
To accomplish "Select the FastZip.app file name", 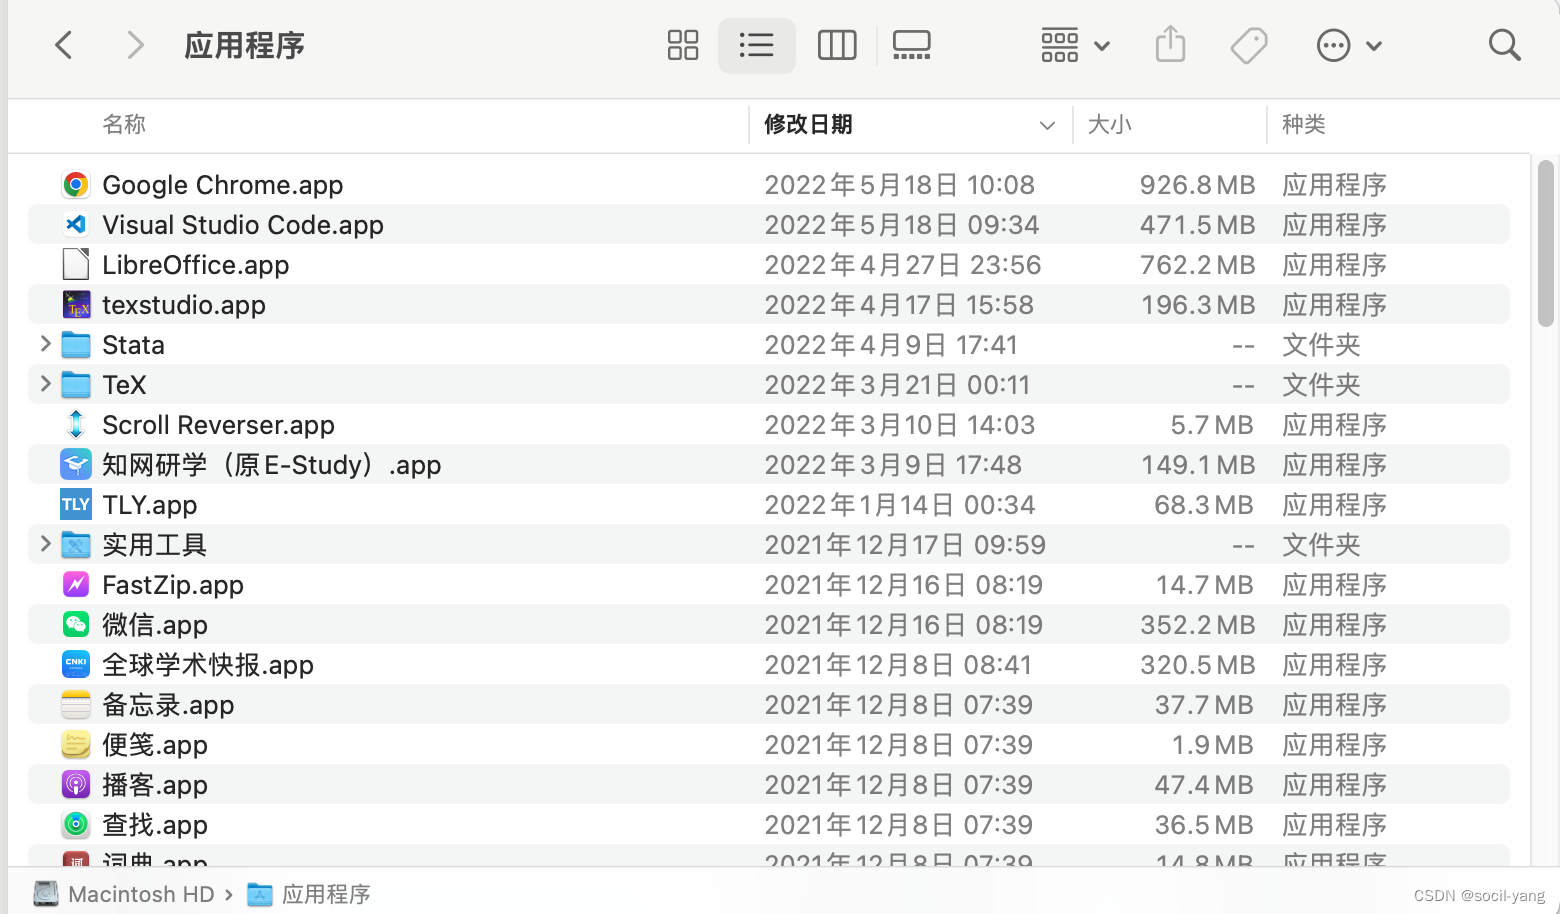I will click(x=173, y=585).
